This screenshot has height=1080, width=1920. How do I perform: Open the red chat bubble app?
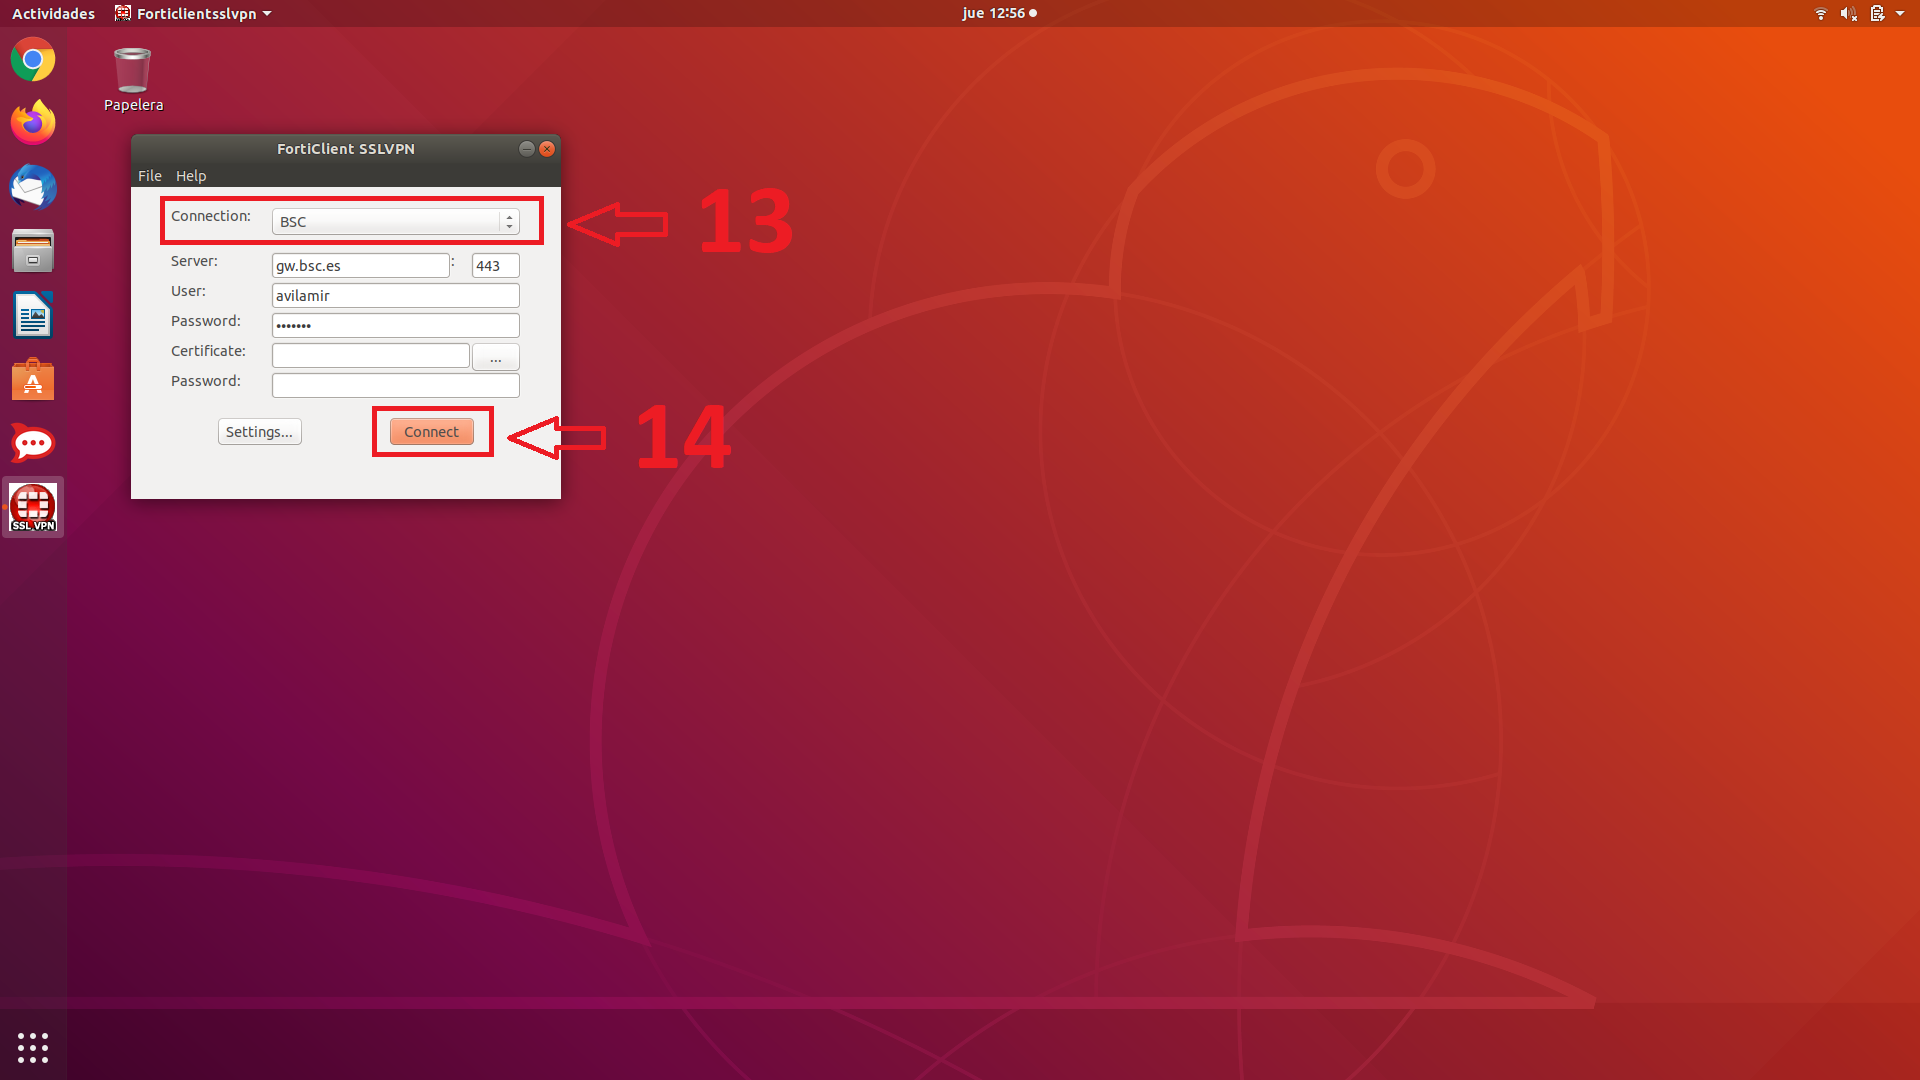tap(33, 443)
